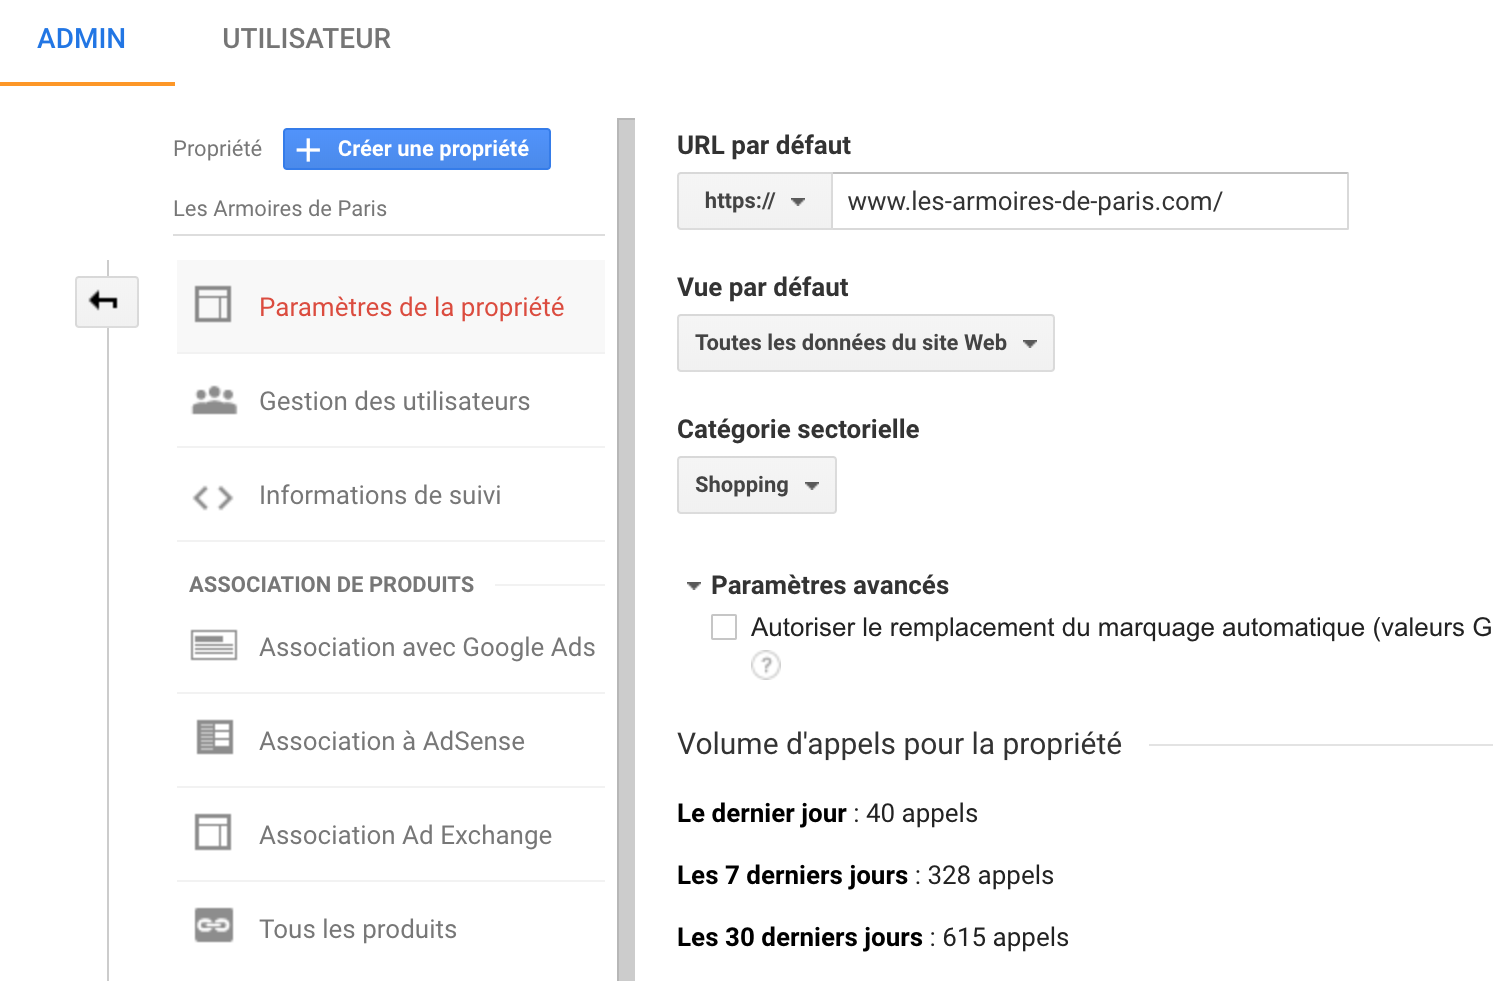Click the Informations de suivi code brackets icon
1493x981 pixels.
pos(213,497)
